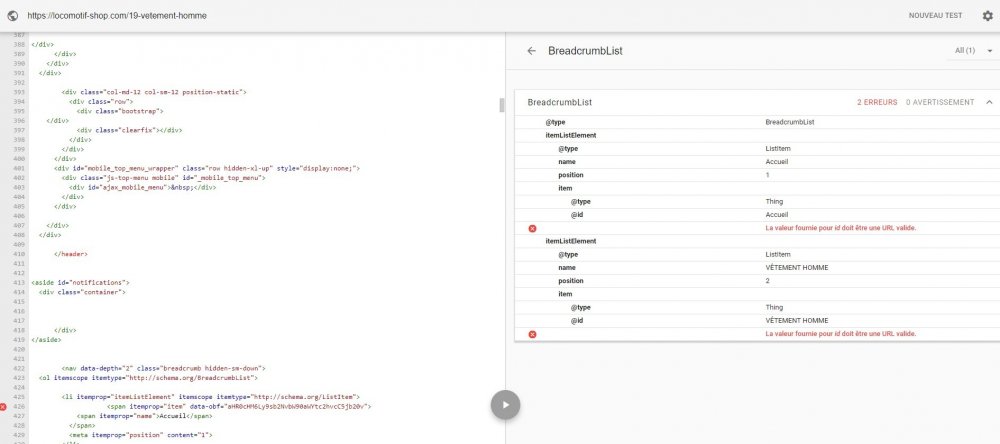Click the first itemListElement row
The image size is (1000, 444).
(757, 135)
